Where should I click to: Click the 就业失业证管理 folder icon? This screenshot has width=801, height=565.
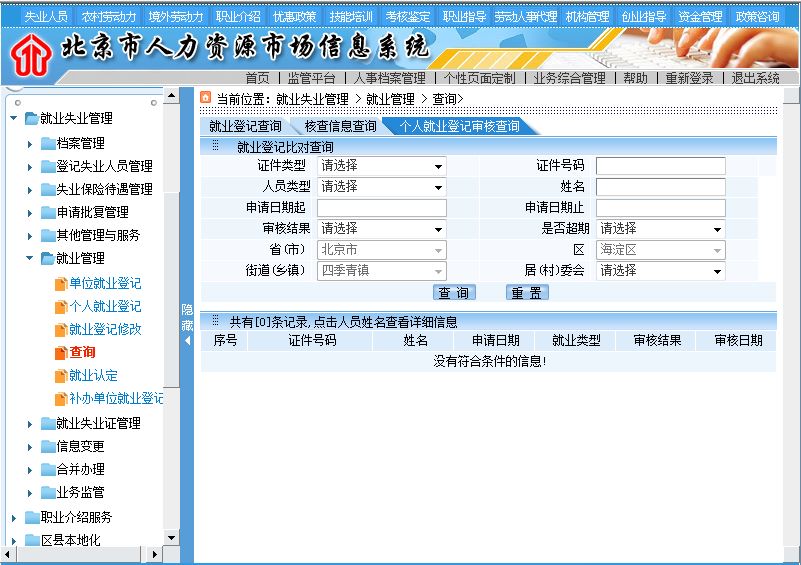pos(48,423)
